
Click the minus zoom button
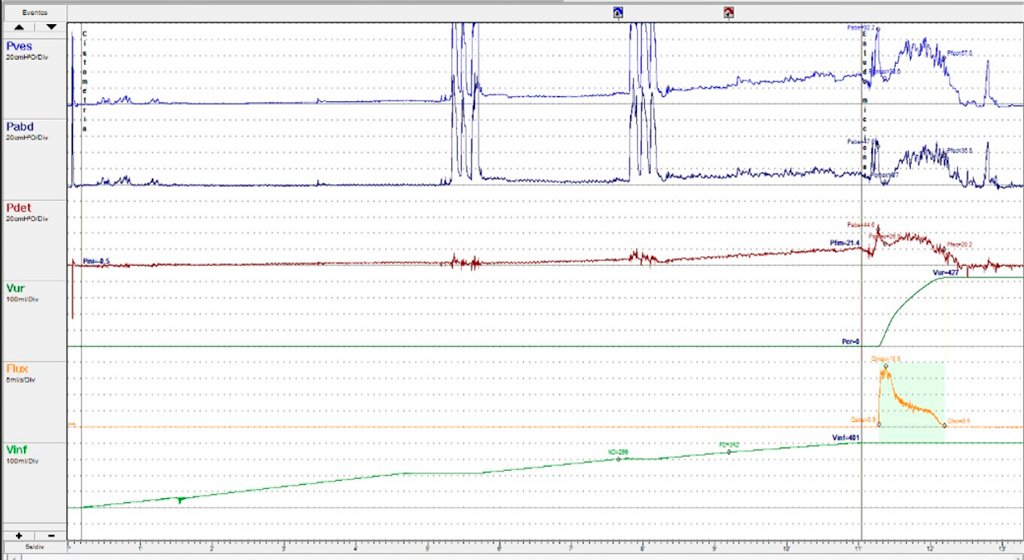50,536
